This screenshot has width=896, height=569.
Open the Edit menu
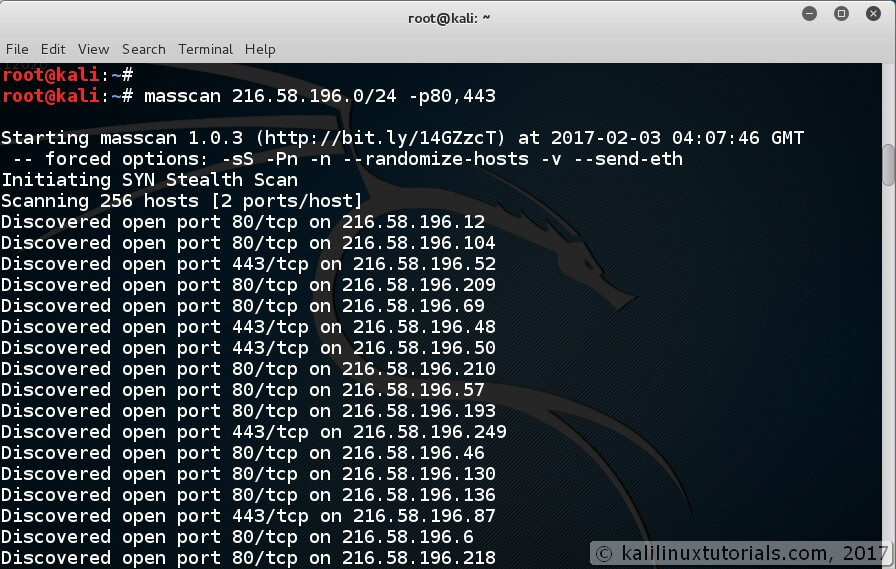53,49
